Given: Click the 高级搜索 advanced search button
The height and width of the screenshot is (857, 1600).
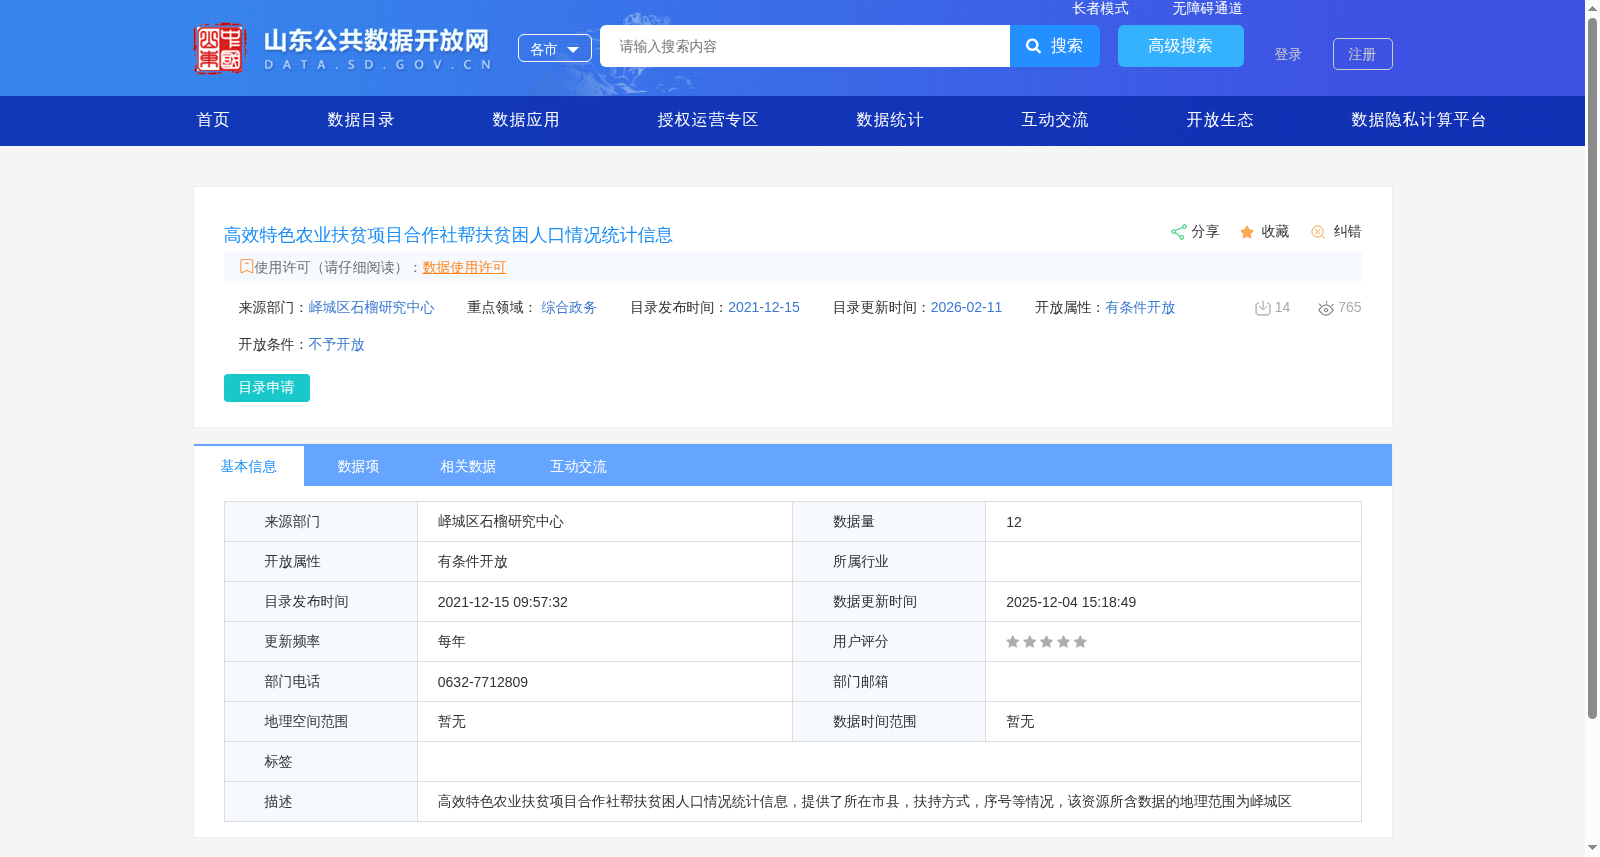Looking at the screenshot, I should (x=1181, y=46).
